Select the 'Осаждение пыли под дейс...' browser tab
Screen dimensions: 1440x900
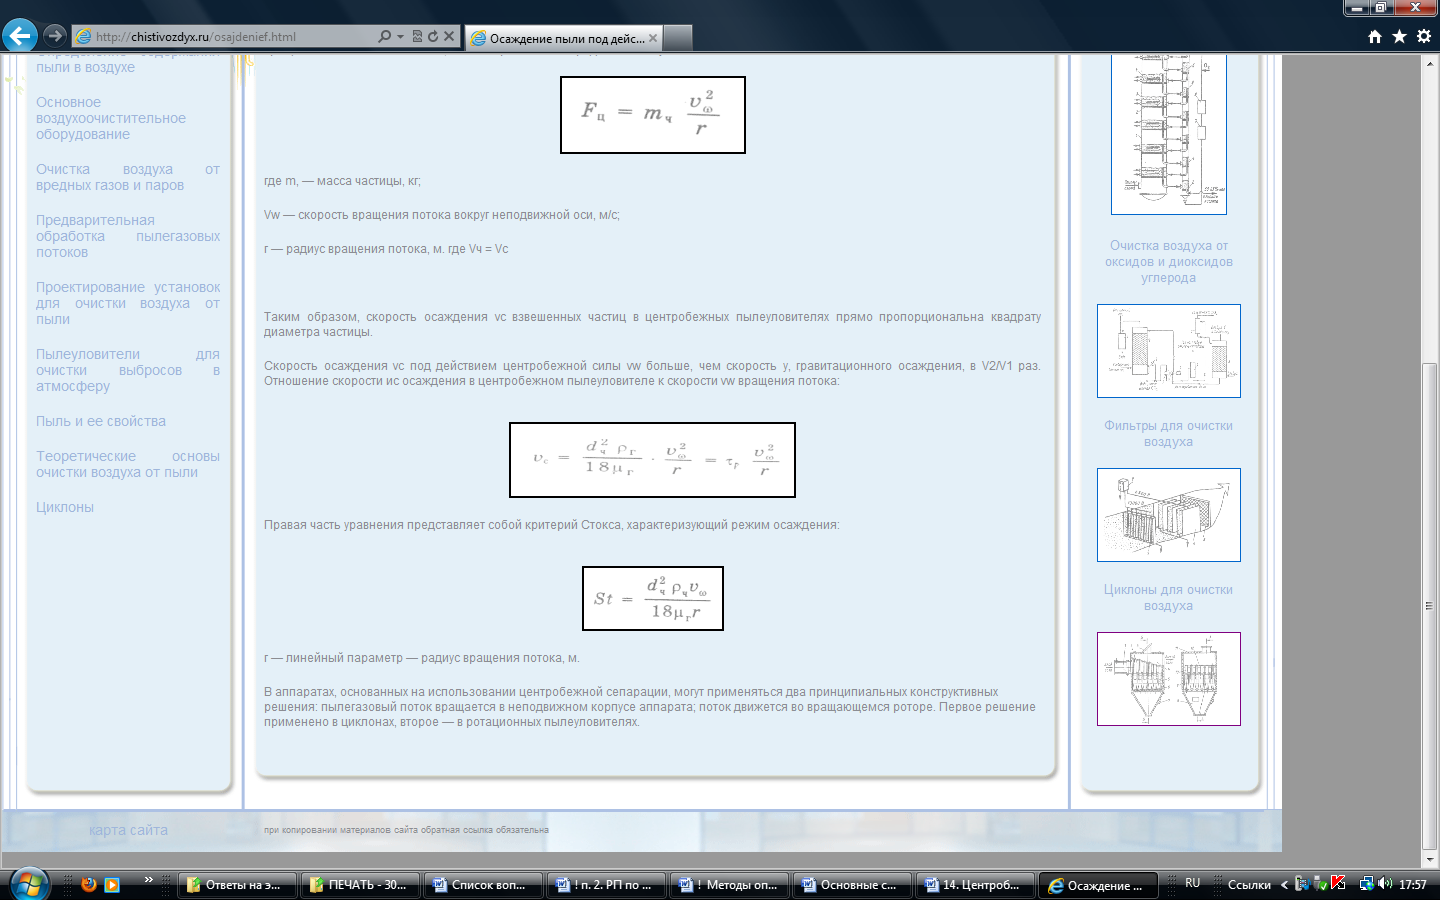[563, 38]
